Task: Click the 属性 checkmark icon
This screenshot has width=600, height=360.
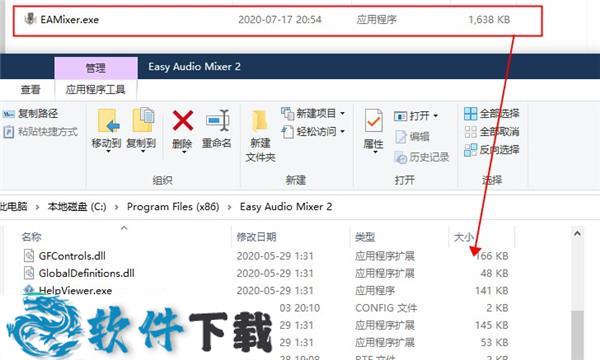Action: coord(373,121)
